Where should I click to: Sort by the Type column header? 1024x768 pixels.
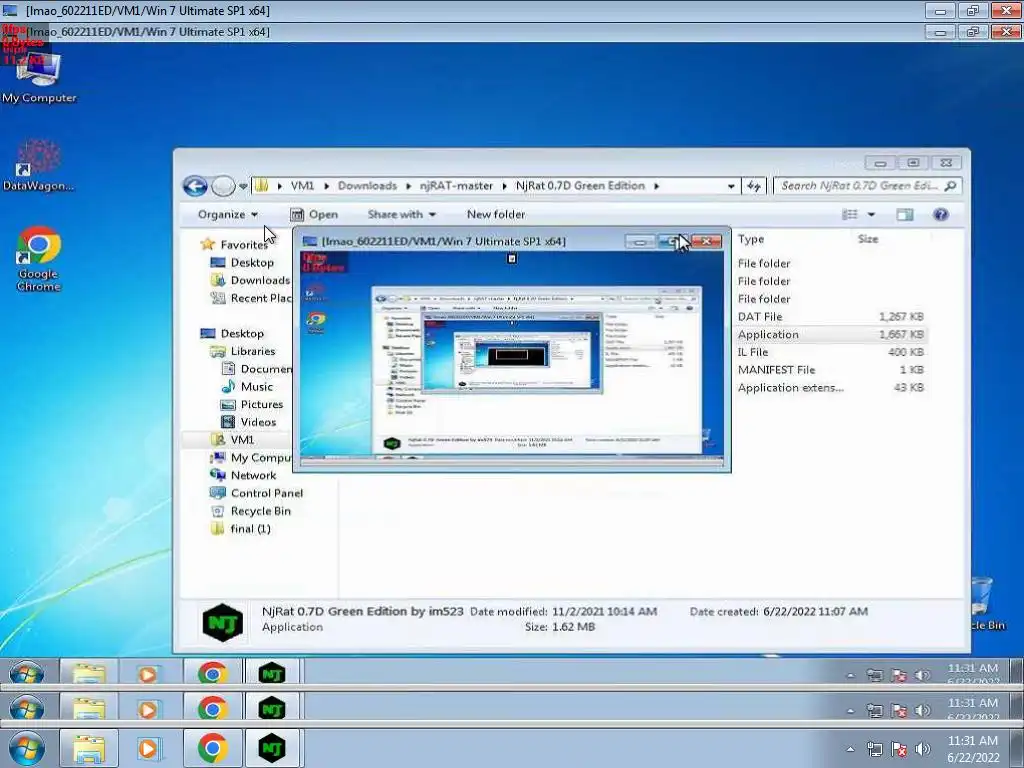point(751,240)
